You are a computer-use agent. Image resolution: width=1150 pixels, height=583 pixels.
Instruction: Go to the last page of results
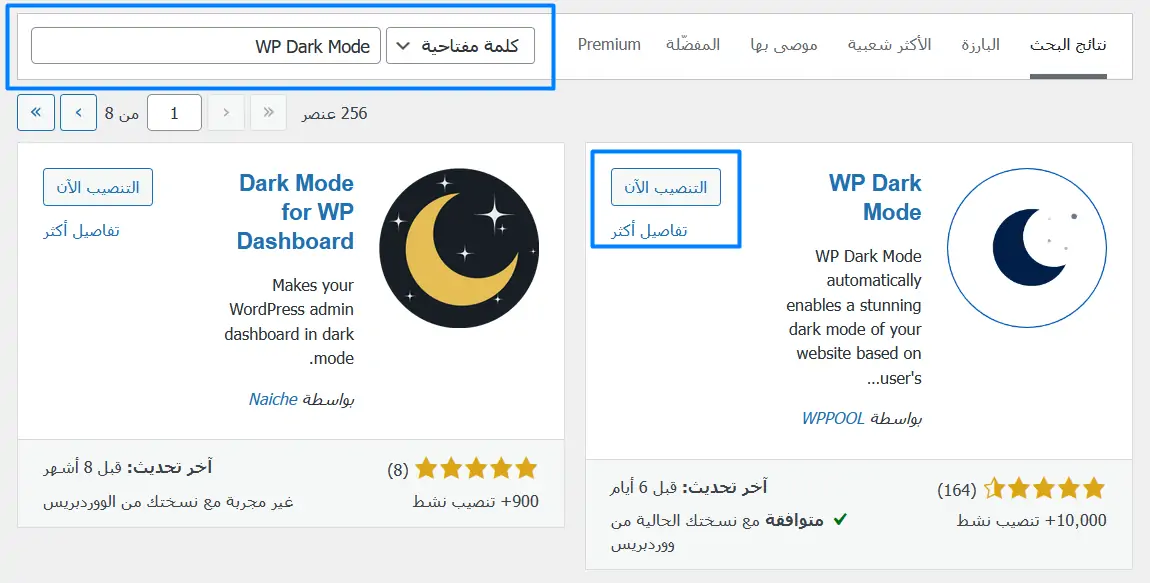point(36,113)
